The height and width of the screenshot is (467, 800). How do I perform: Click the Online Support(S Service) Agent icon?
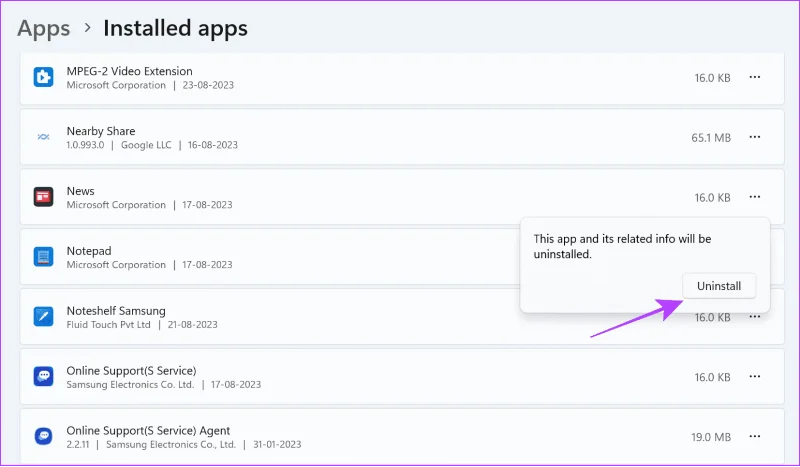click(43, 436)
